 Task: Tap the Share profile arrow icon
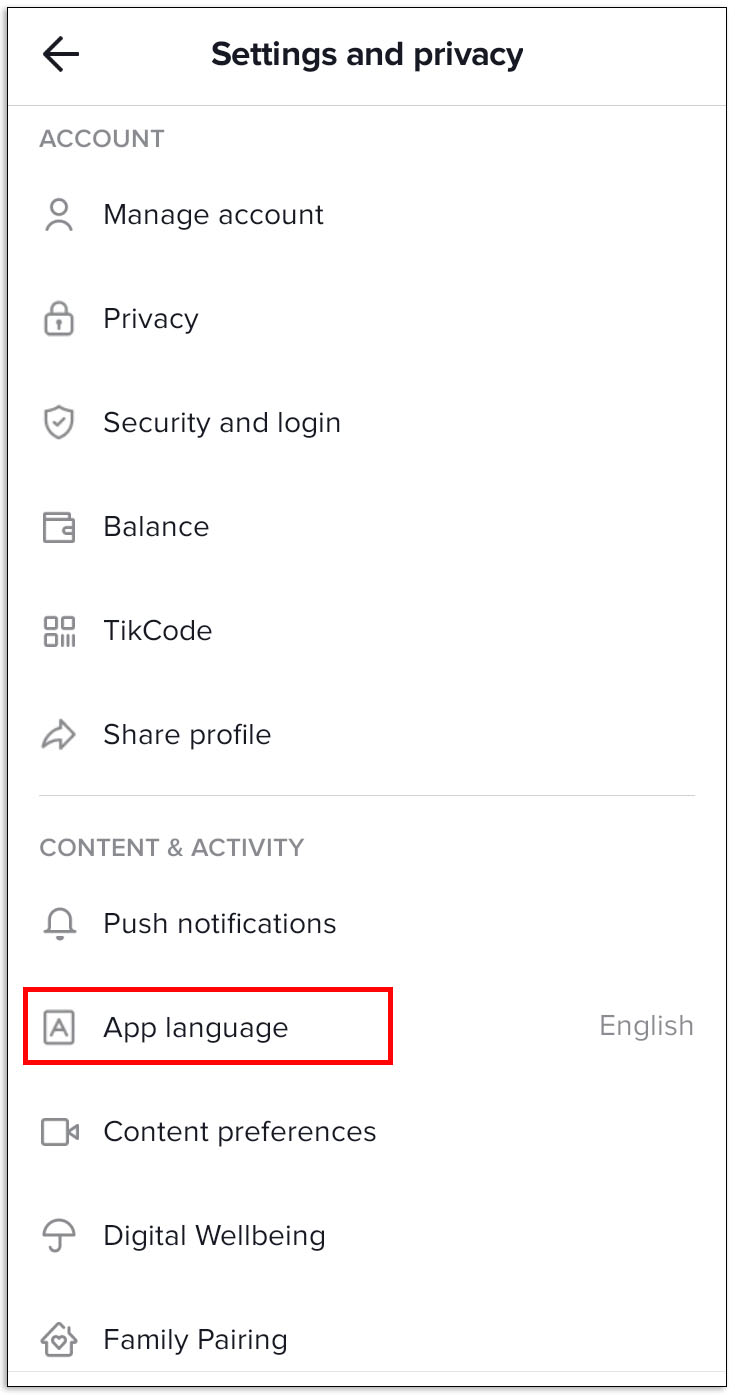click(59, 735)
